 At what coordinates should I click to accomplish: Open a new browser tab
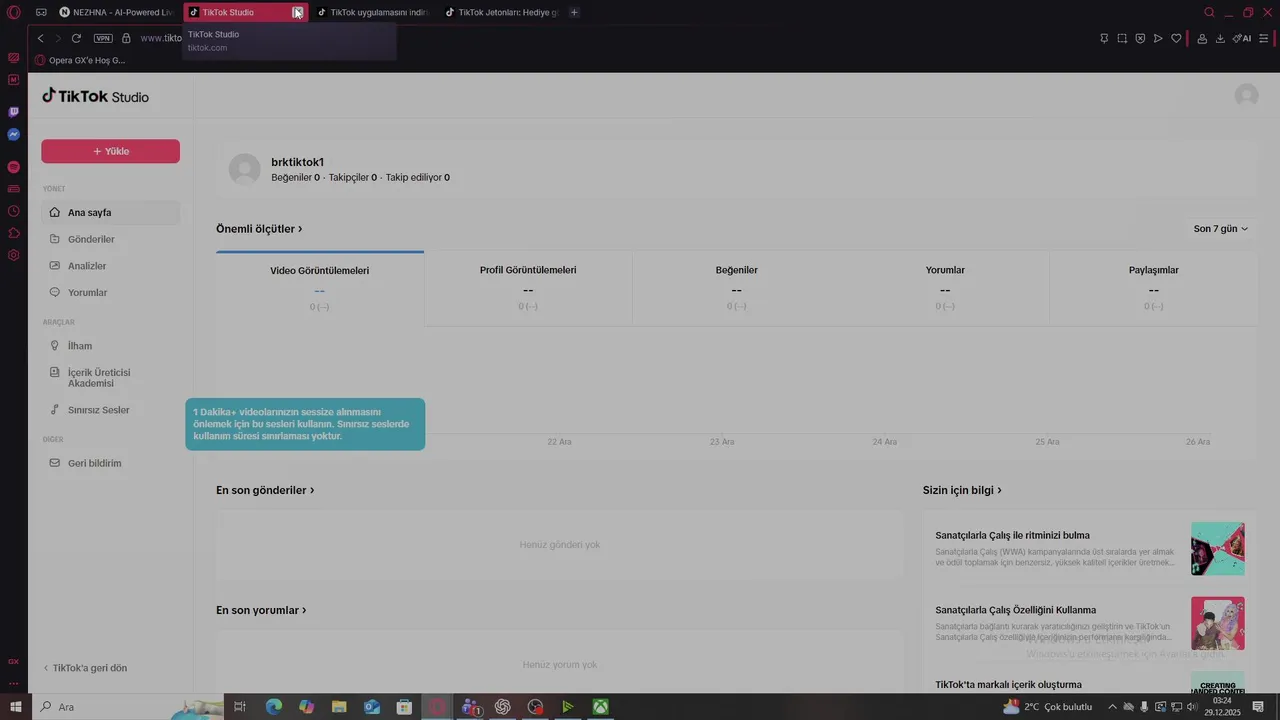574,12
